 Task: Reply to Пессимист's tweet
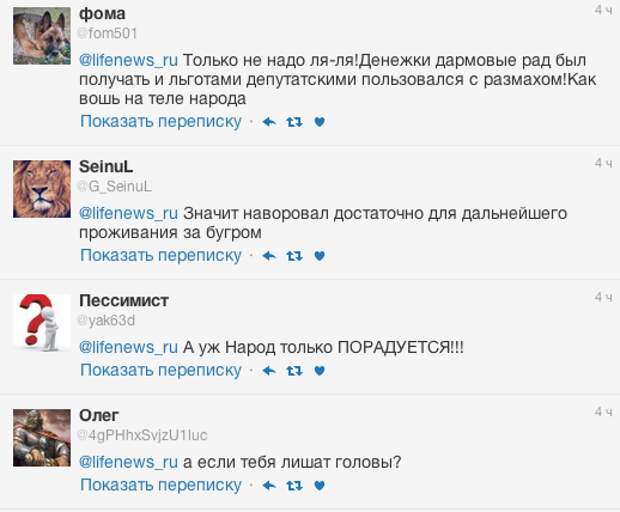pos(268,371)
